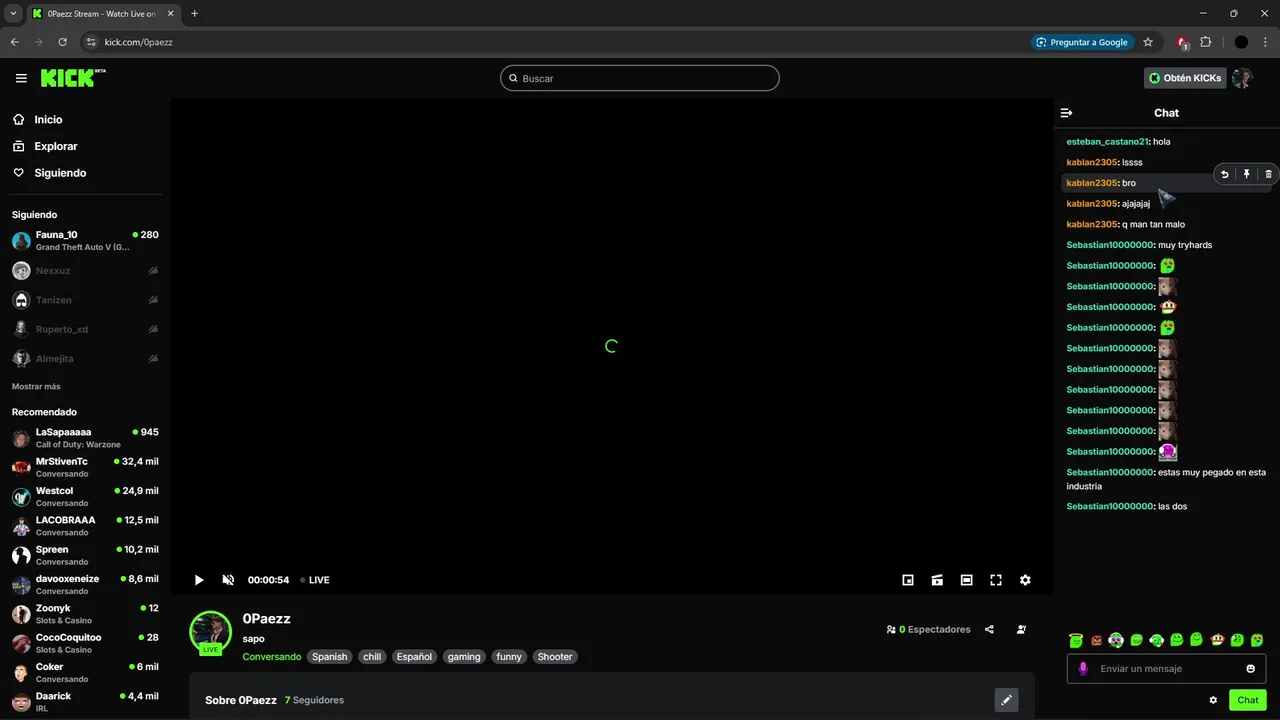Select the gaming tag
1280x720 pixels.
(x=464, y=657)
